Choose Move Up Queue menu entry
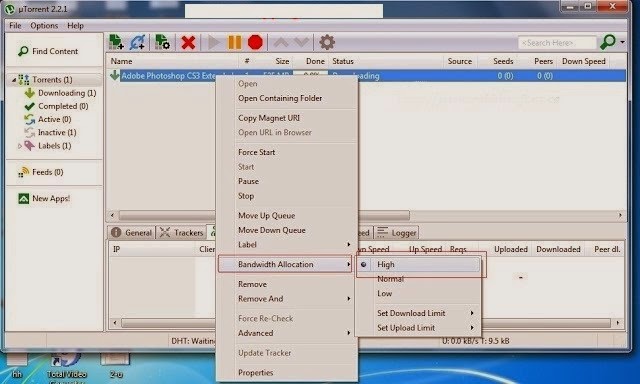640x384 pixels. 267,215
